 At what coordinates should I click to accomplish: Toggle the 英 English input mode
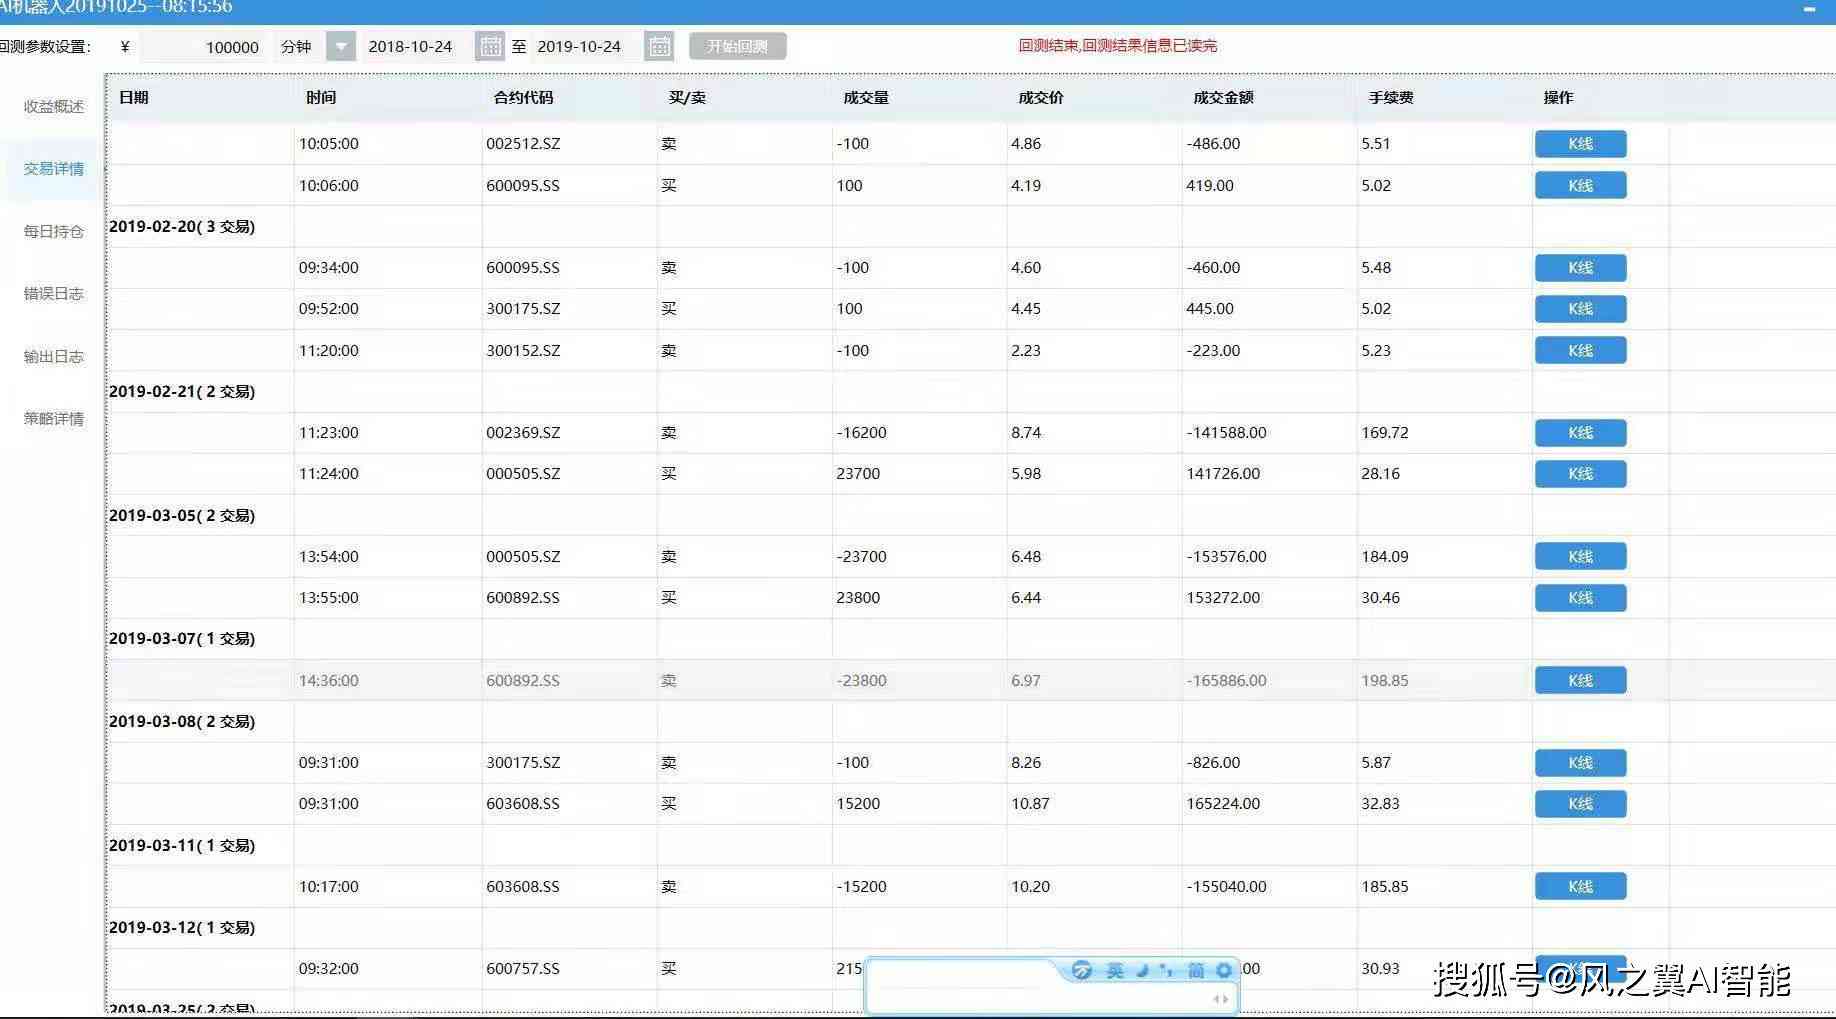[1114, 970]
